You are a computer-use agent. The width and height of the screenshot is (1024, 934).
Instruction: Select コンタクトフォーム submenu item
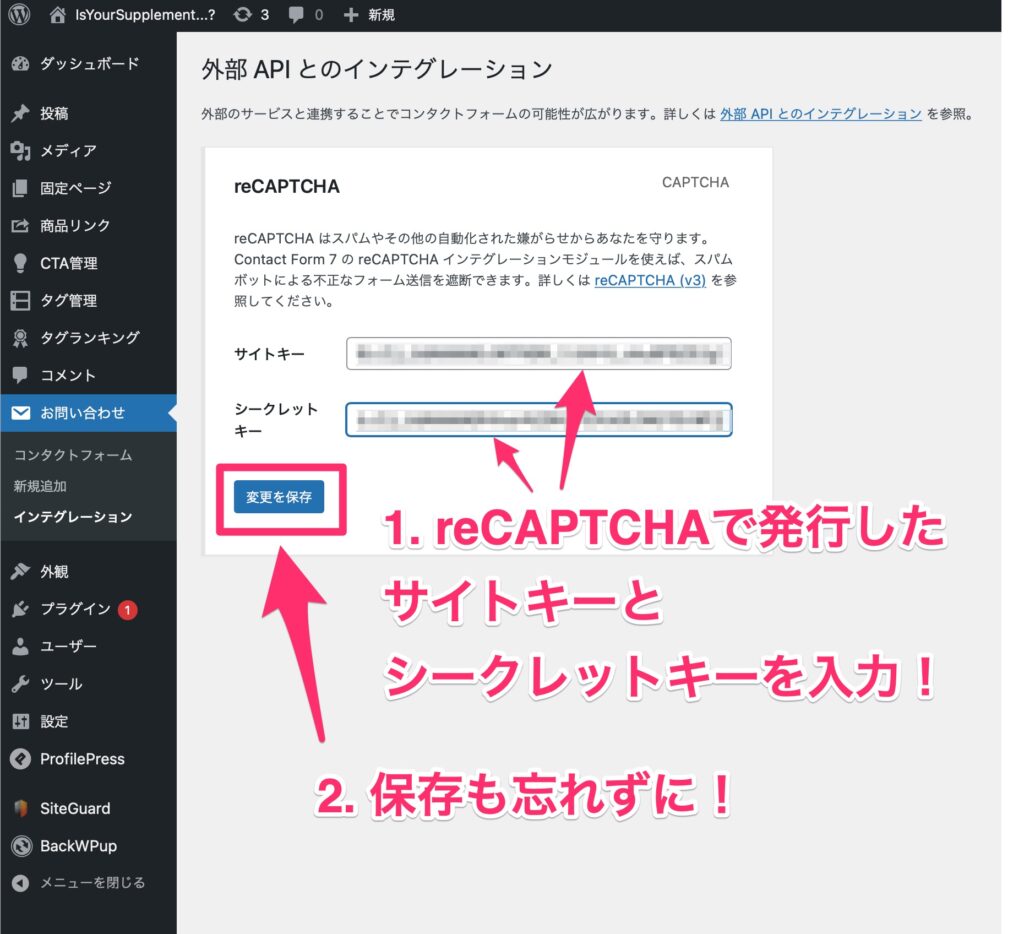coord(73,455)
